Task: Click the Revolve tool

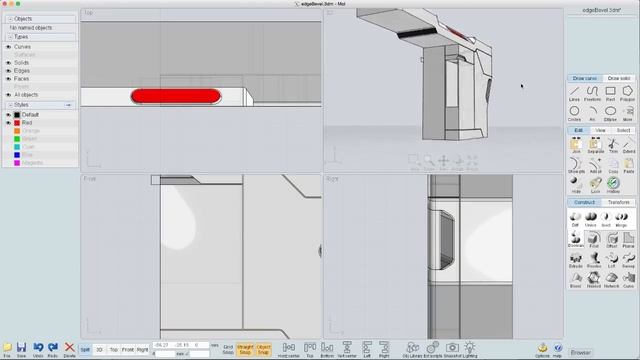Action: click(x=594, y=260)
